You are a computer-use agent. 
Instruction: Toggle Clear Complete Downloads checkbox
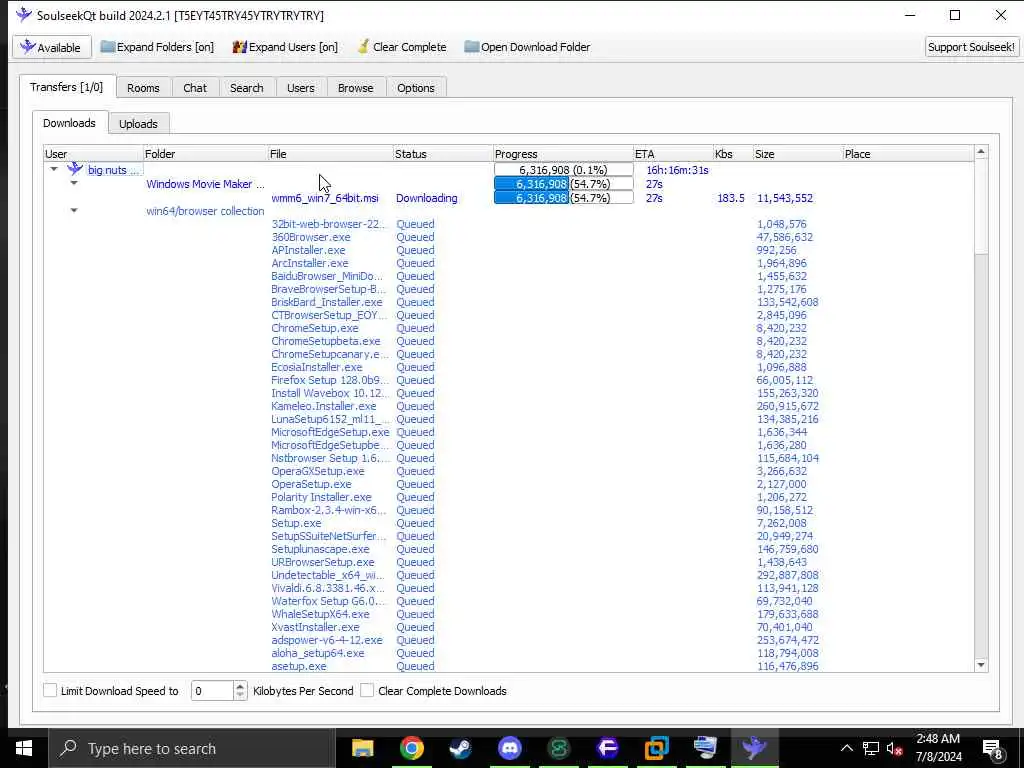368,690
